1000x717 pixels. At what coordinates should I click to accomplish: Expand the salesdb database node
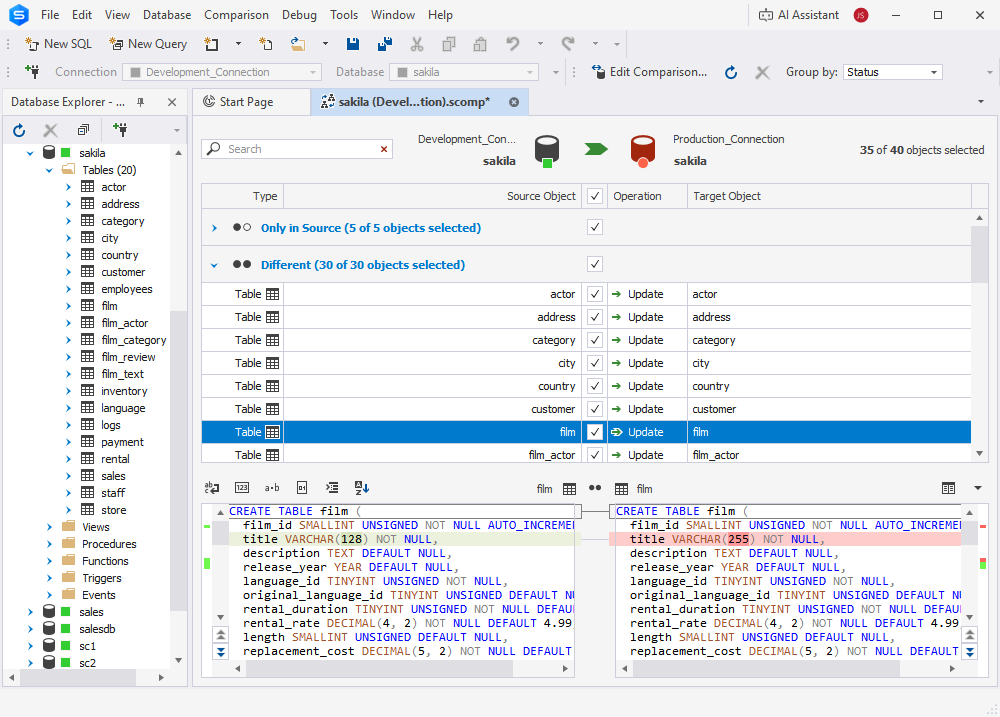(30, 629)
